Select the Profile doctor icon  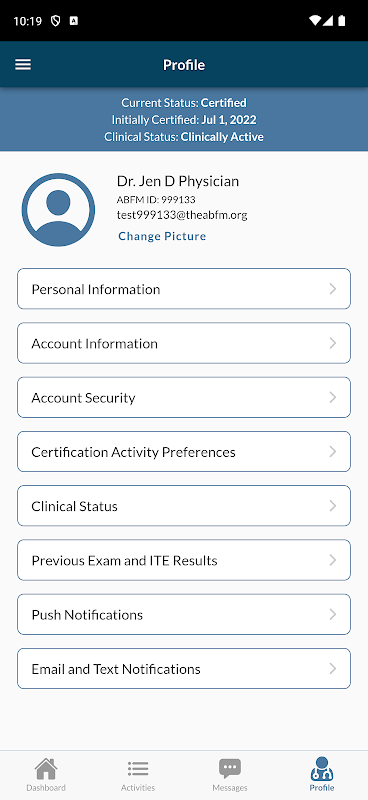pos(322,768)
